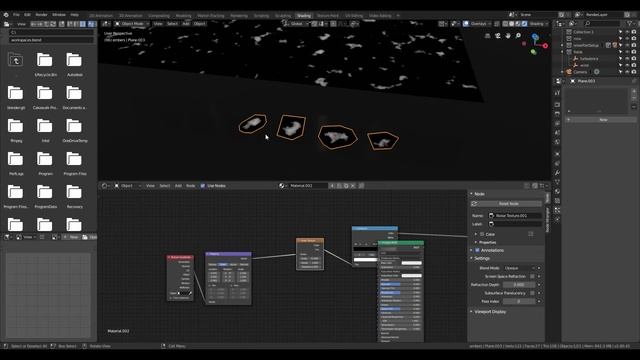
Task: Open the node editor Add menu
Action: pos(178,186)
